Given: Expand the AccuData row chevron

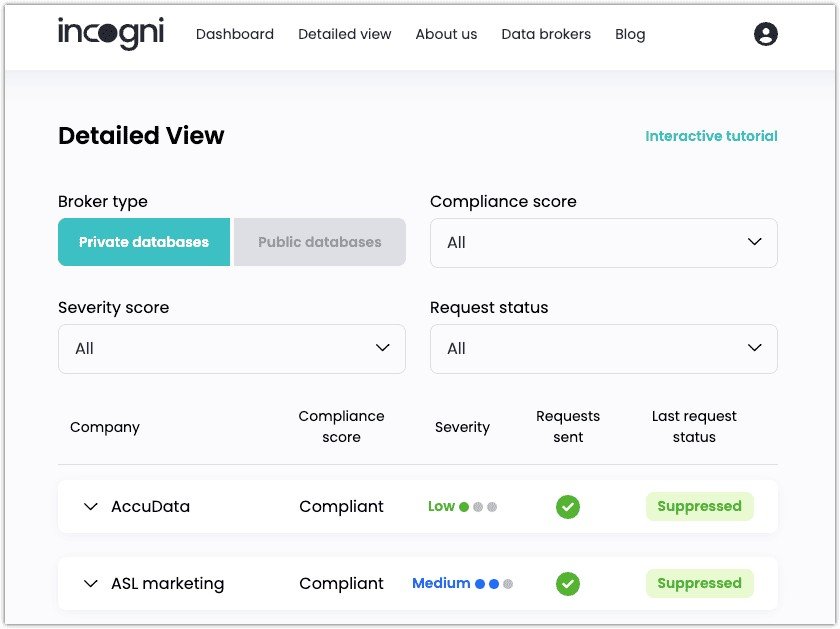Looking at the screenshot, I should pos(91,507).
